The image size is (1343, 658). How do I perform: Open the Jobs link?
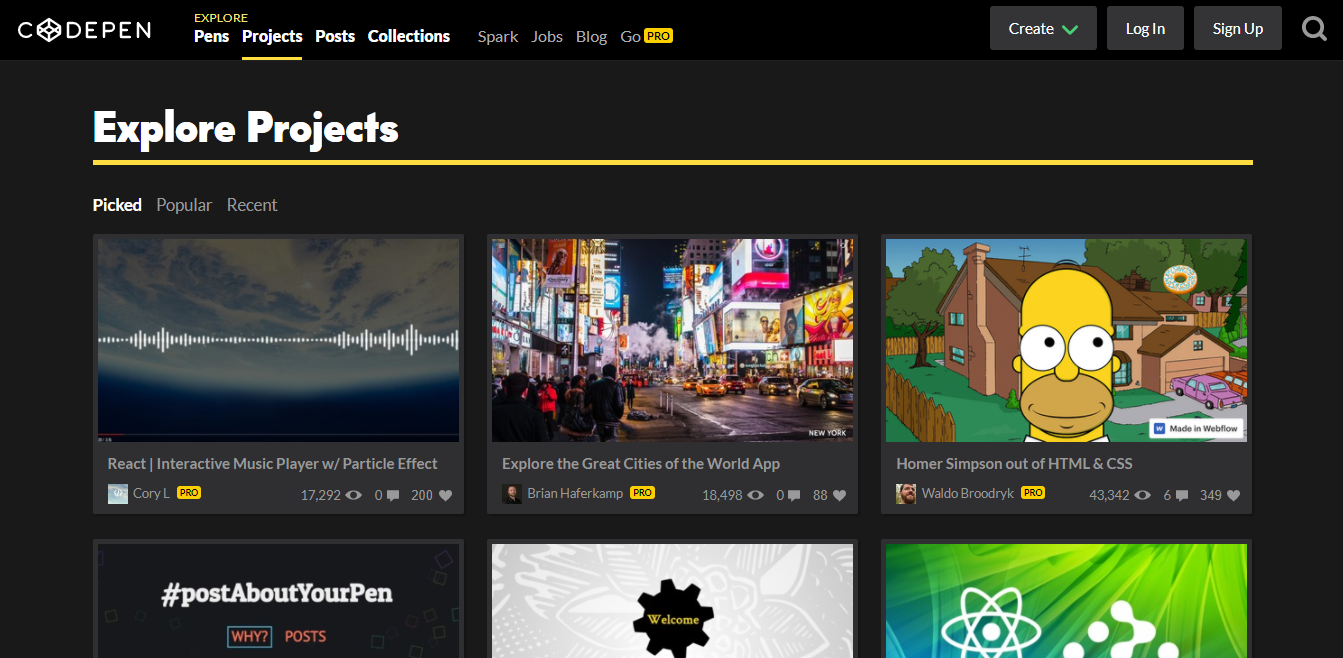[547, 37]
